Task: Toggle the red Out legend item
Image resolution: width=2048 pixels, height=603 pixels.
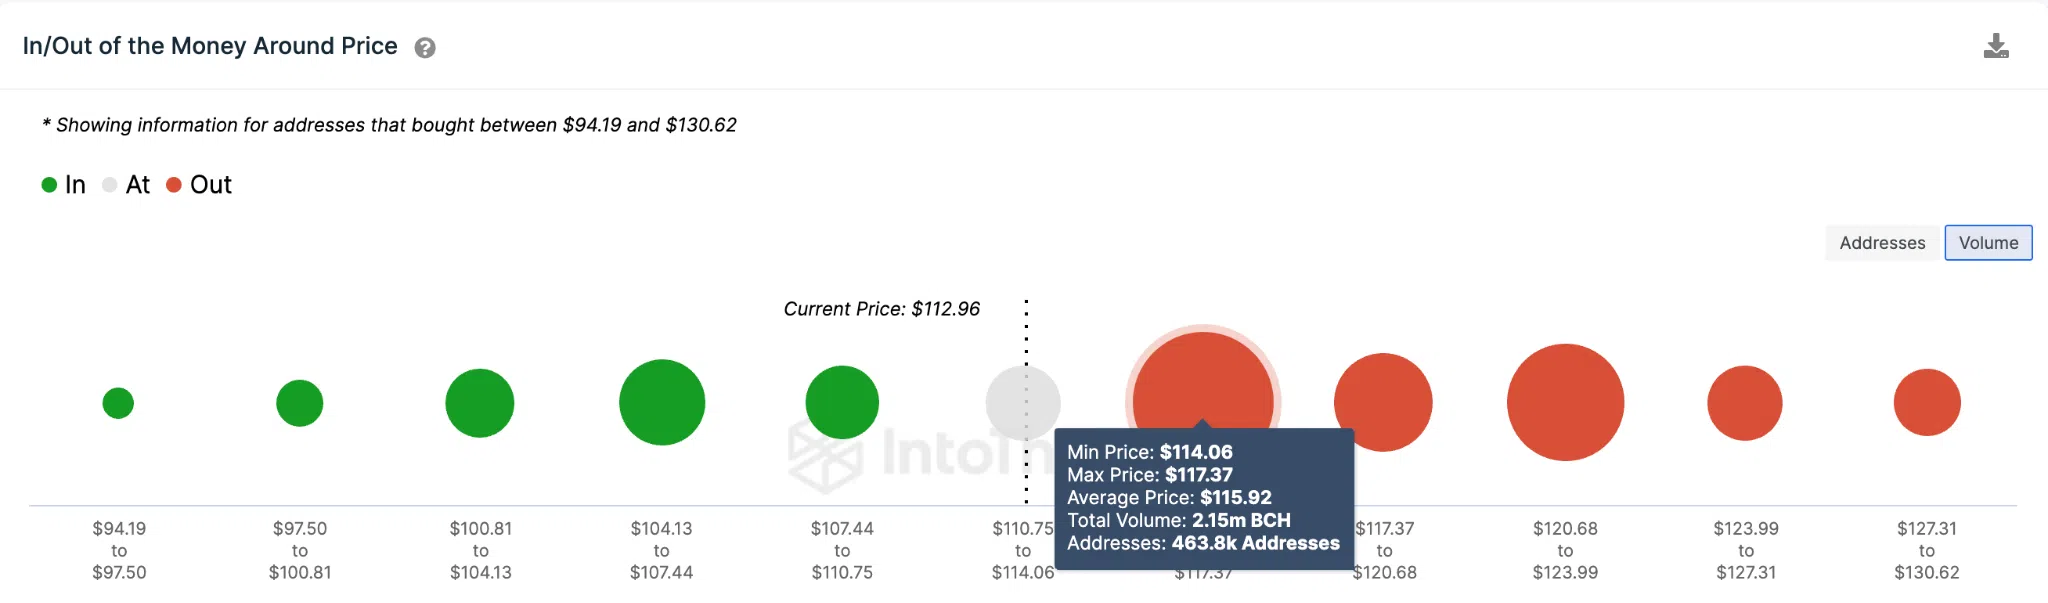Action: (x=199, y=185)
